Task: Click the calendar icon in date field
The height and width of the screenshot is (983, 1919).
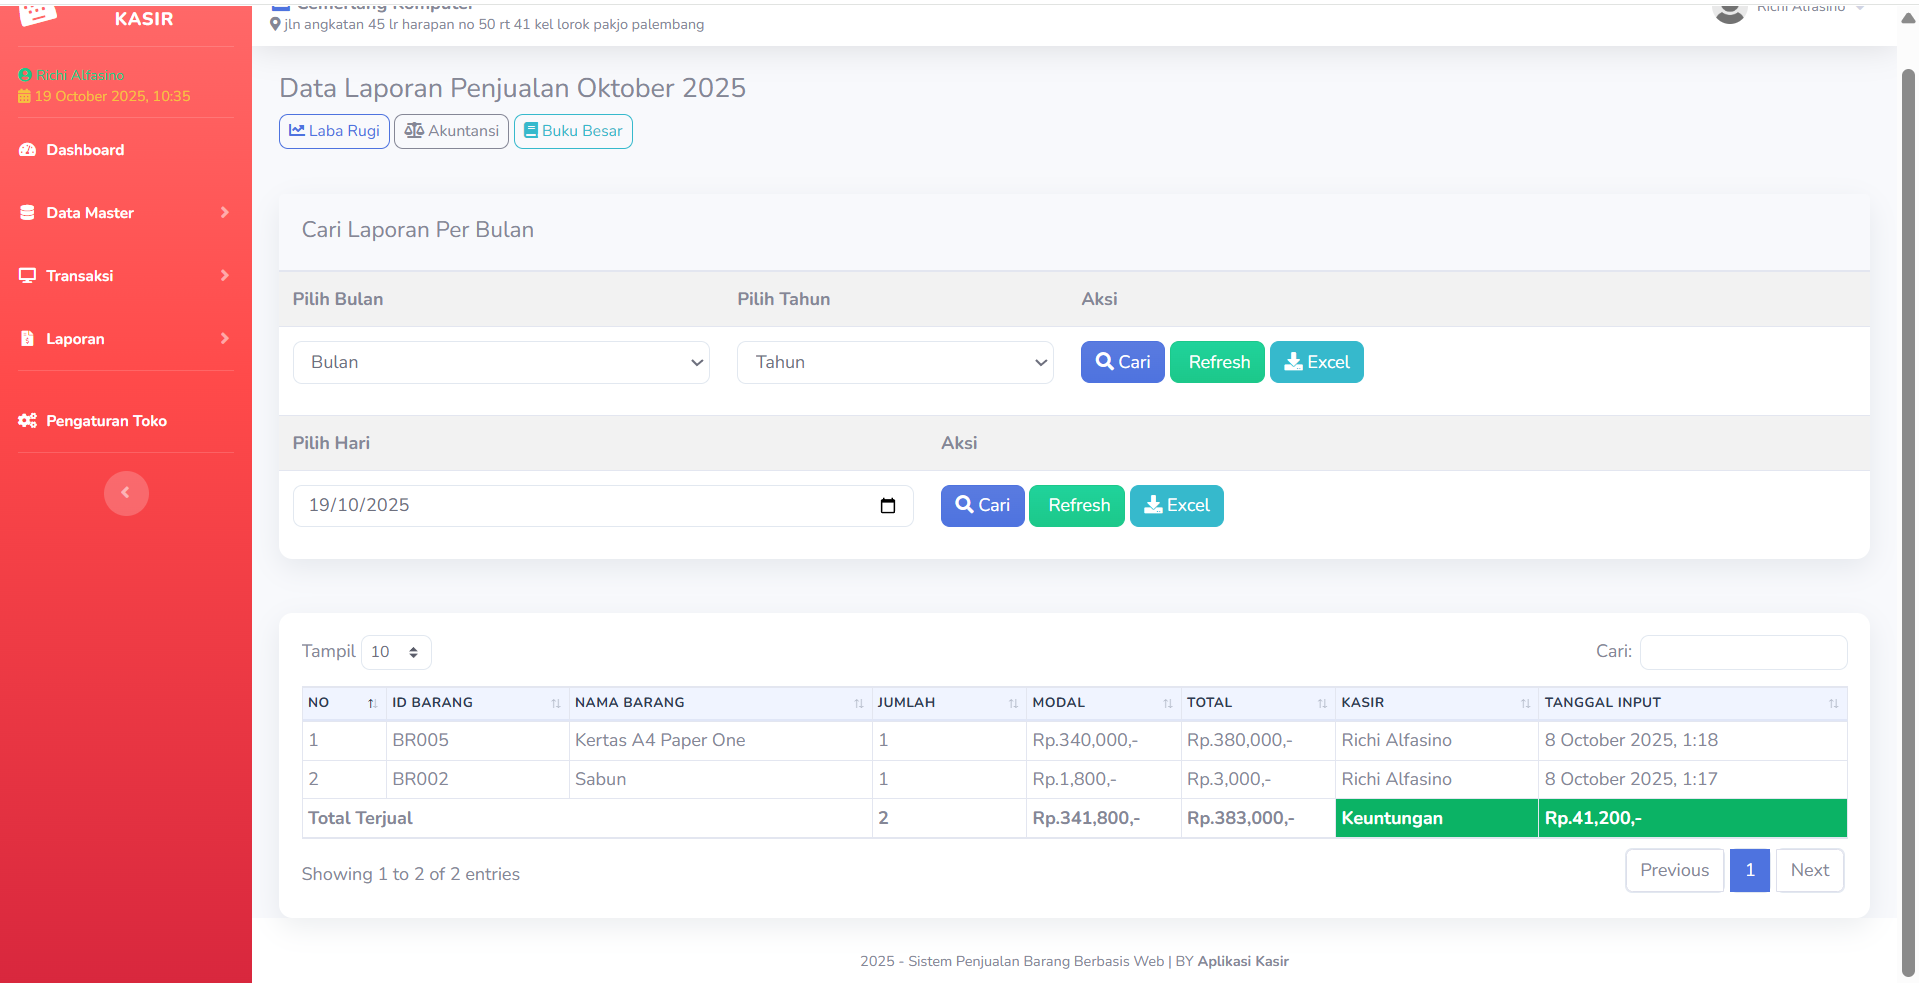Action: tap(887, 506)
